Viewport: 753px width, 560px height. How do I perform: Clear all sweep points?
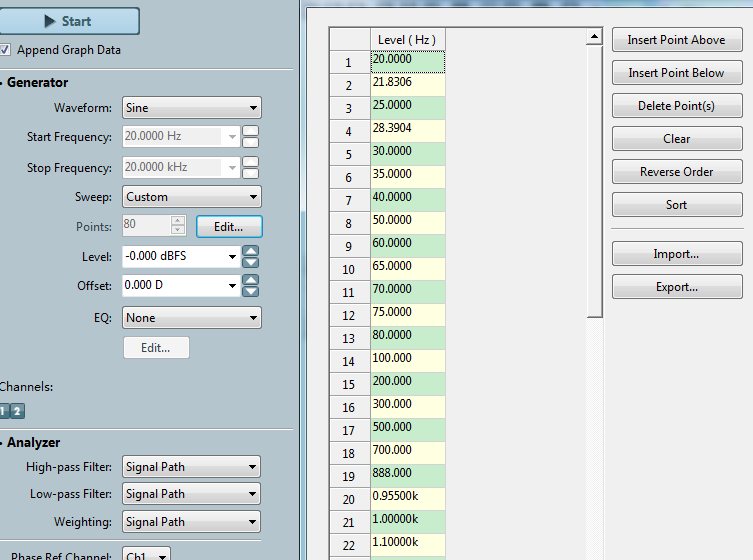(x=677, y=139)
